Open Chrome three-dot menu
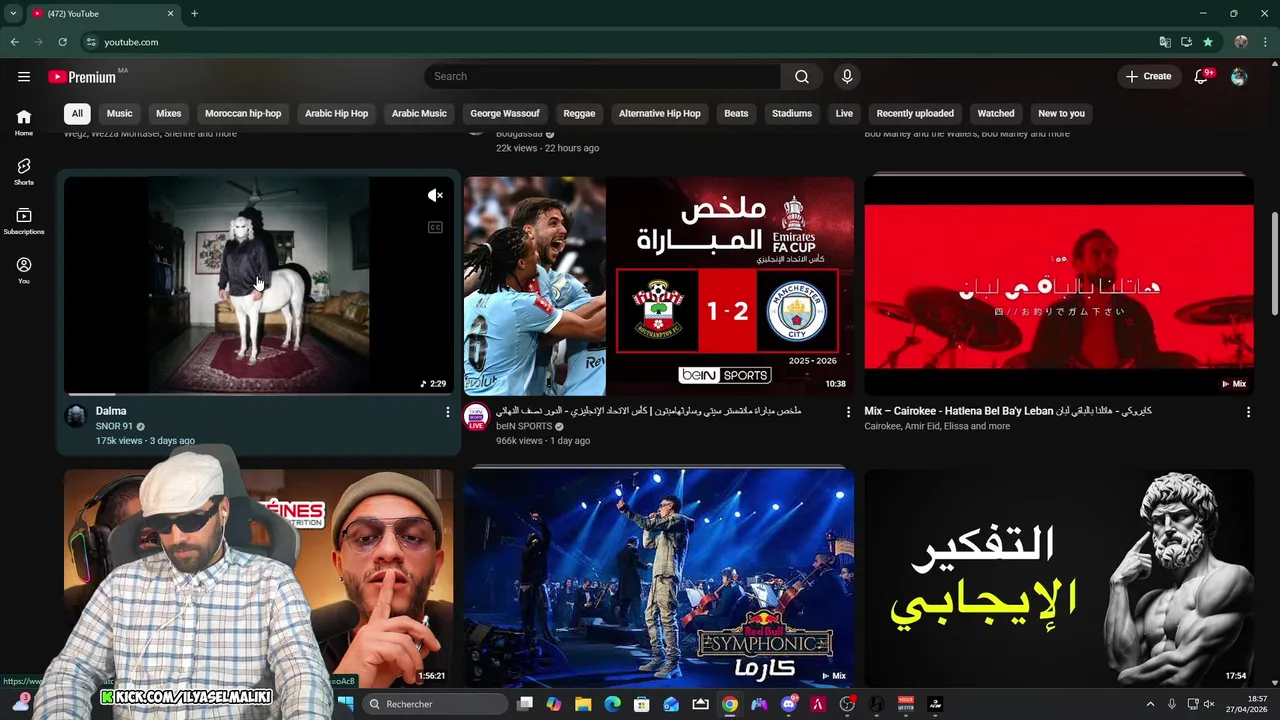The image size is (1280, 720). (1266, 42)
